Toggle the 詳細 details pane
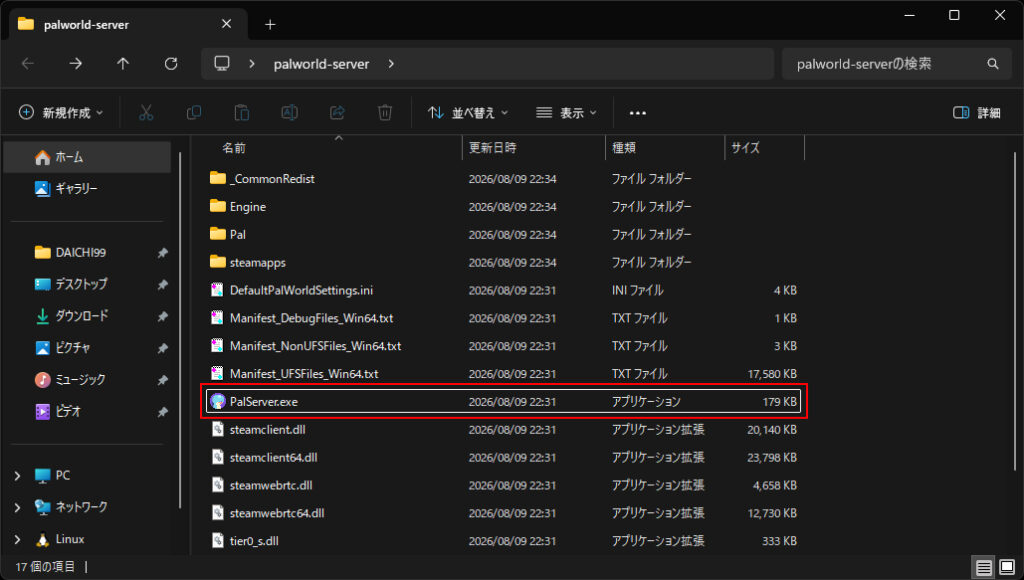This screenshot has width=1024, height=580. [977, 113]
